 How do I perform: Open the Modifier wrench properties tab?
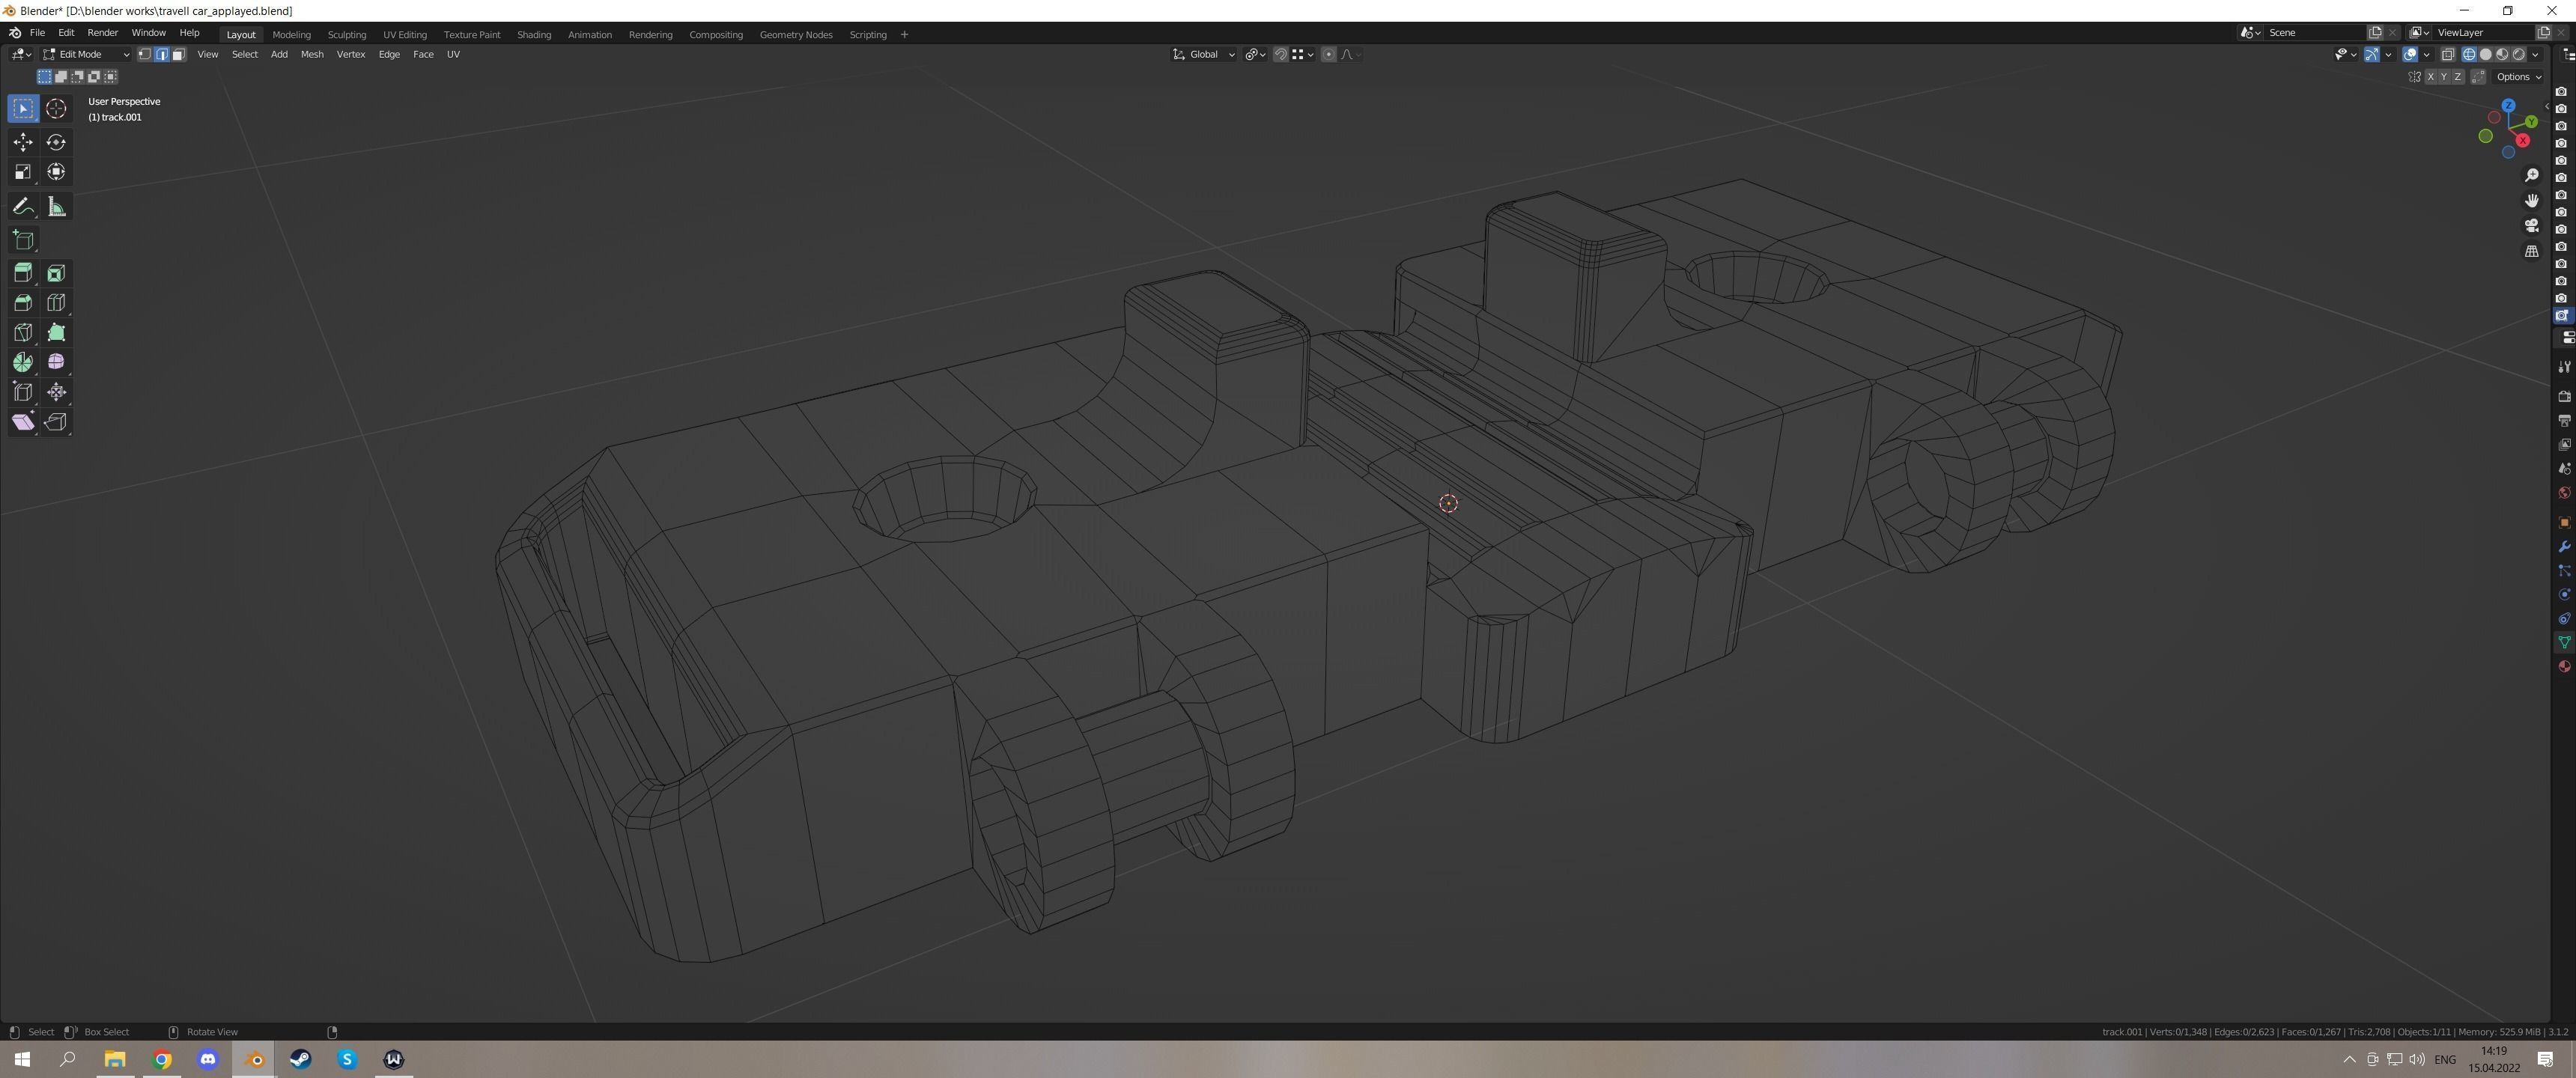coord(2564,547)
